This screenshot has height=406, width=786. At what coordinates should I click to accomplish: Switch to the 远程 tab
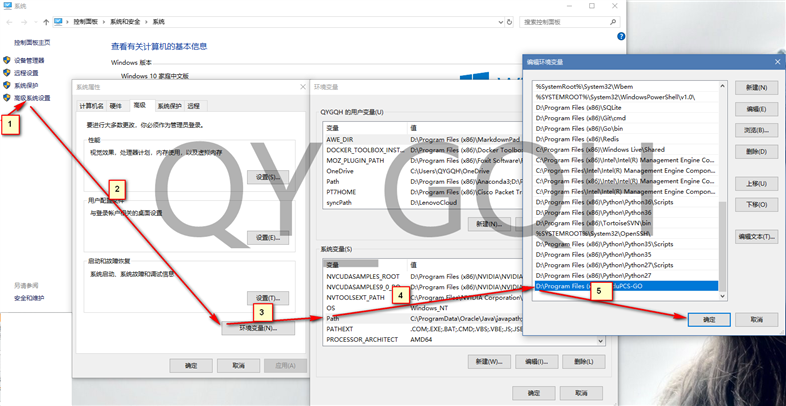193,106
